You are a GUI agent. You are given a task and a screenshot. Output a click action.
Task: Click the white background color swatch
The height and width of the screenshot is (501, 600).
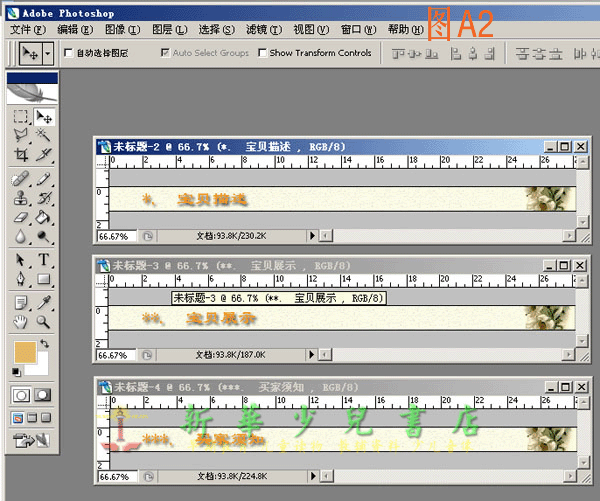coord(41,367)
